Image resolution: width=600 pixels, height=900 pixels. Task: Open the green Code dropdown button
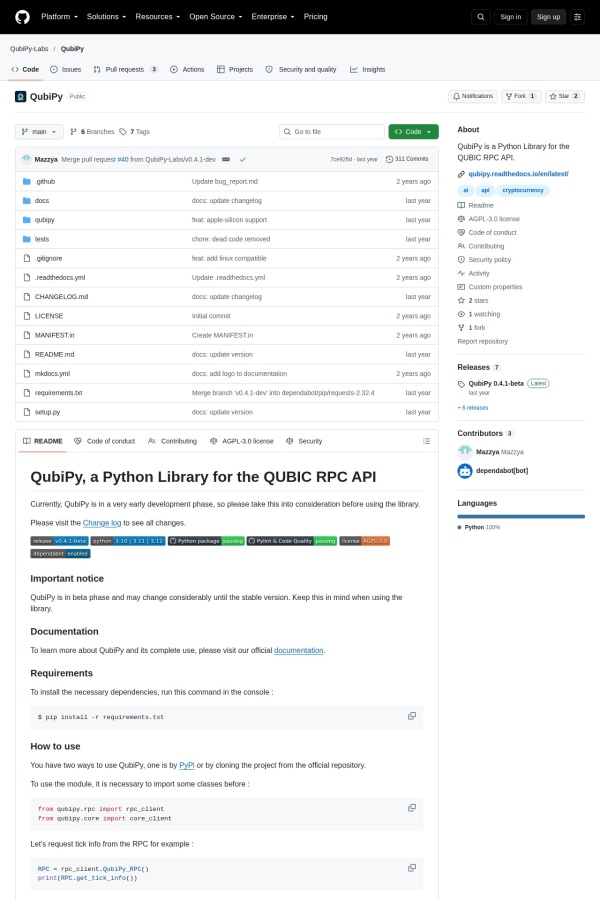coord(413,131)
